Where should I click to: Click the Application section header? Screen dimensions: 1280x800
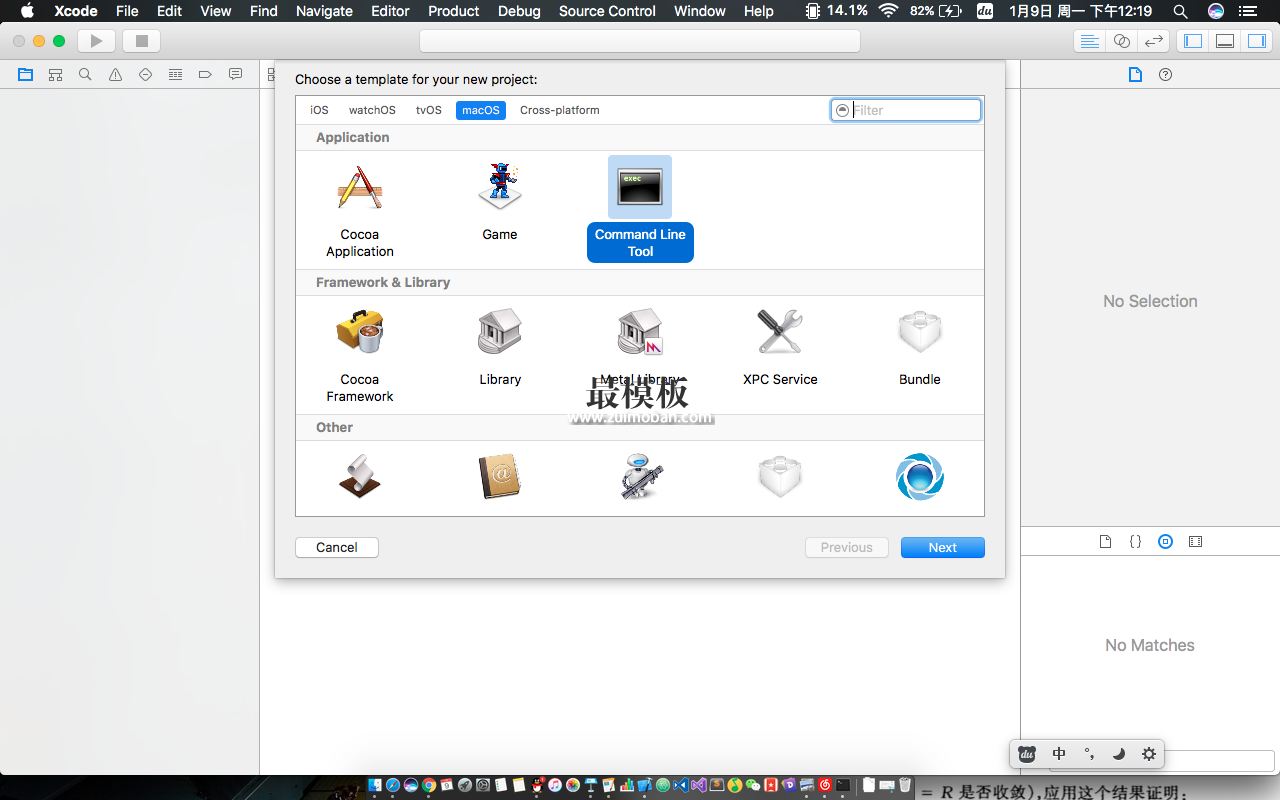pos(353,137)
